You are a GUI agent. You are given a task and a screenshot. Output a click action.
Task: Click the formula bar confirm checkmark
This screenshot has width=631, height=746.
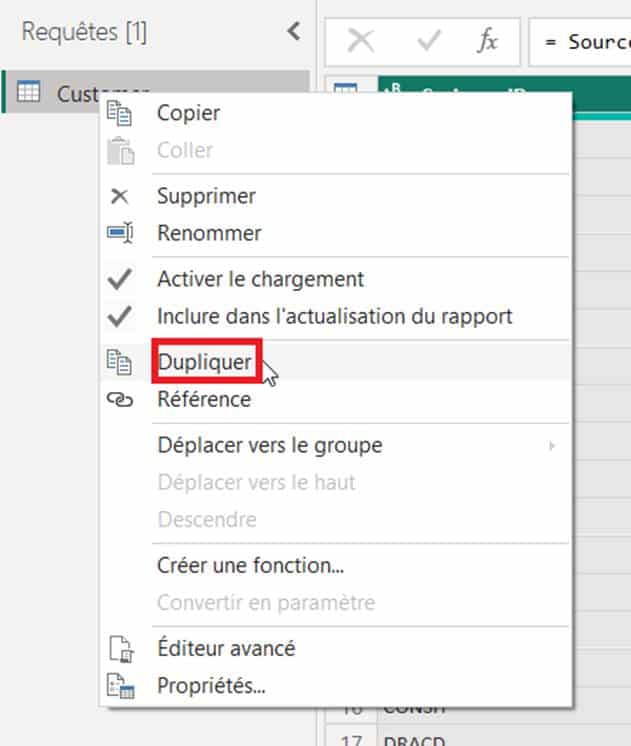pyautogui.click(x=426, y=41)
